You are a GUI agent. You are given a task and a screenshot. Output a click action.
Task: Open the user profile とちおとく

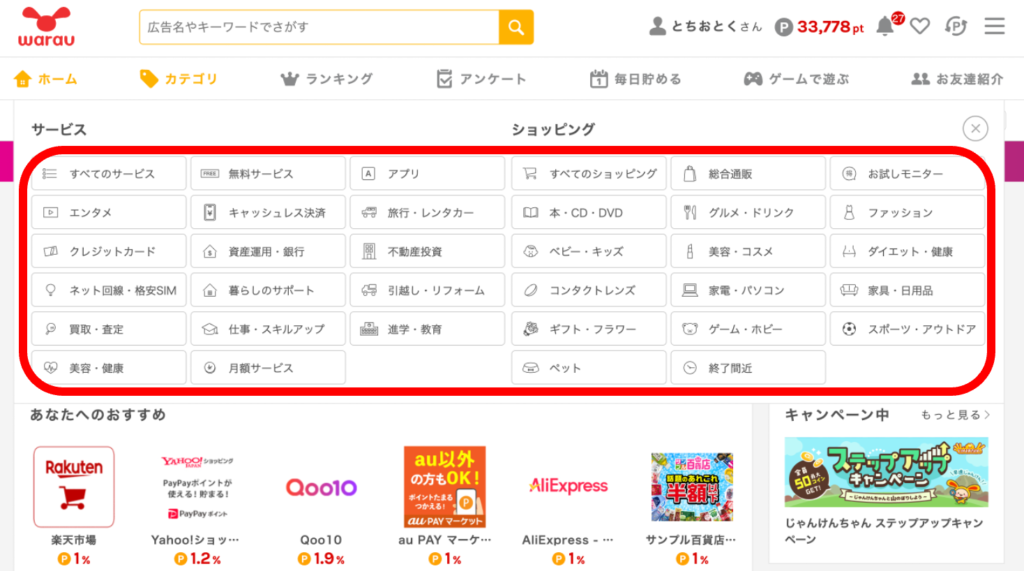705,27
